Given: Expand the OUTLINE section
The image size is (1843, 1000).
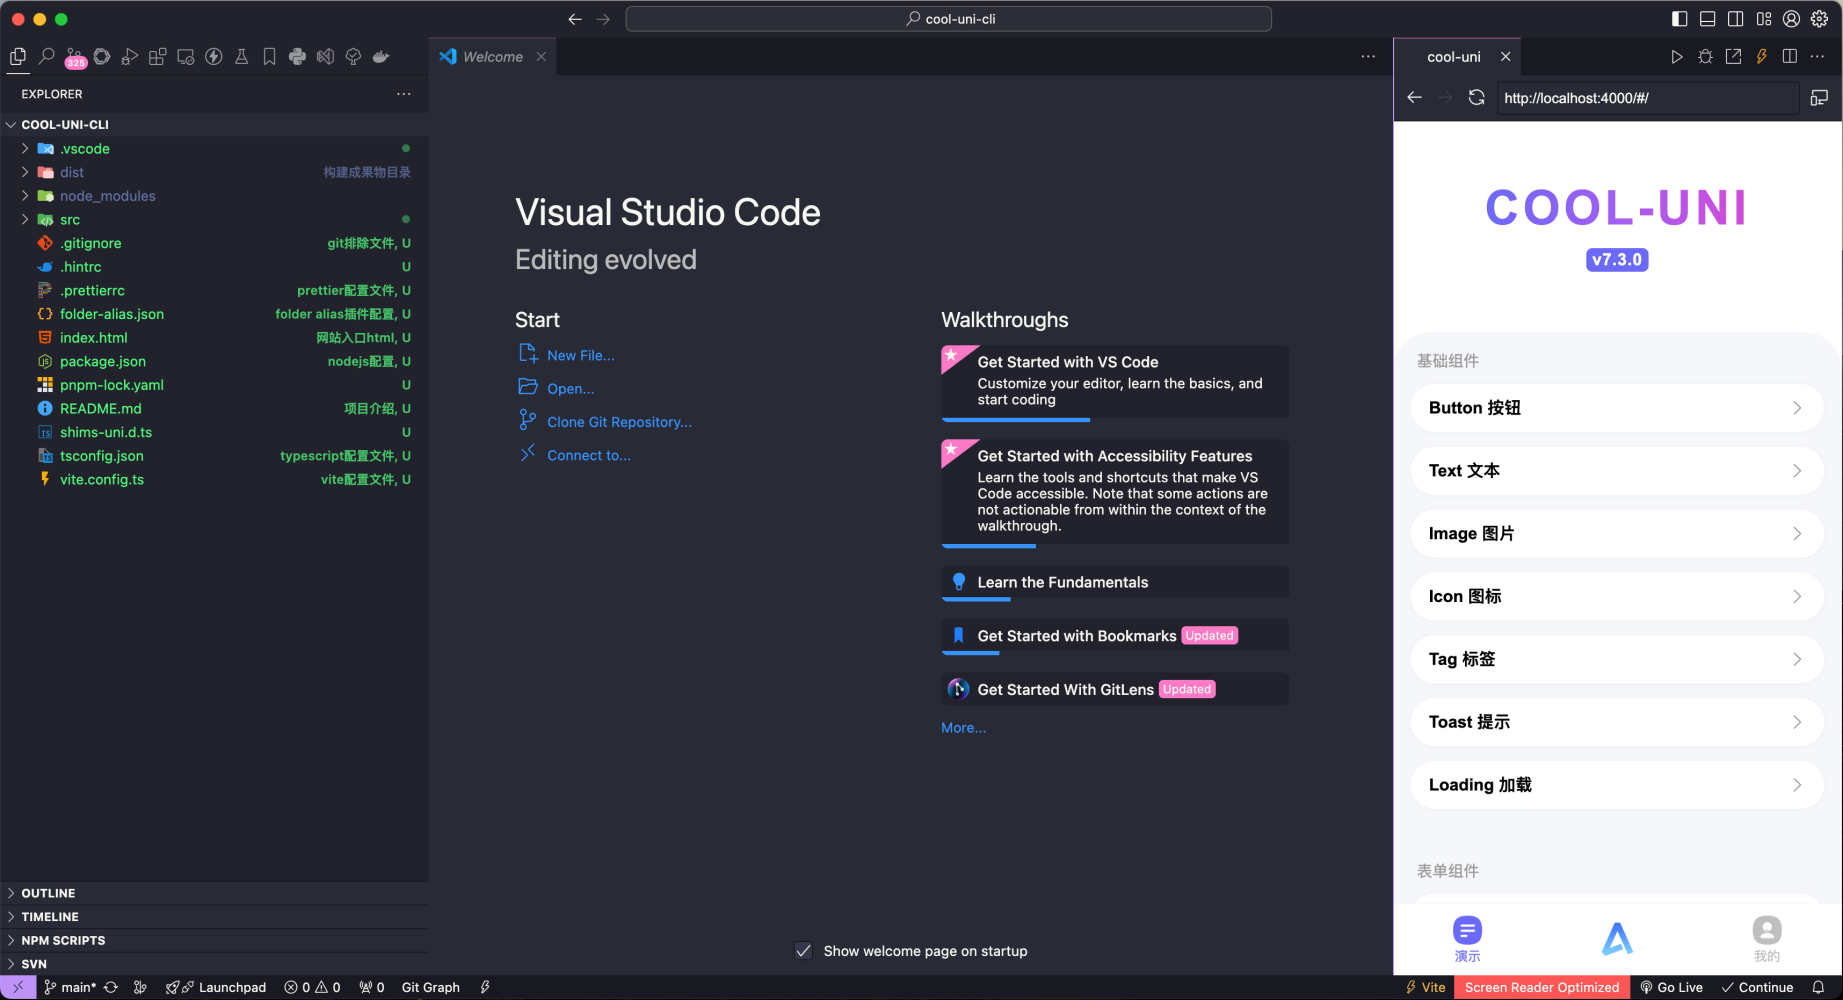Looking at the screenshot, I should coord(48,893).
